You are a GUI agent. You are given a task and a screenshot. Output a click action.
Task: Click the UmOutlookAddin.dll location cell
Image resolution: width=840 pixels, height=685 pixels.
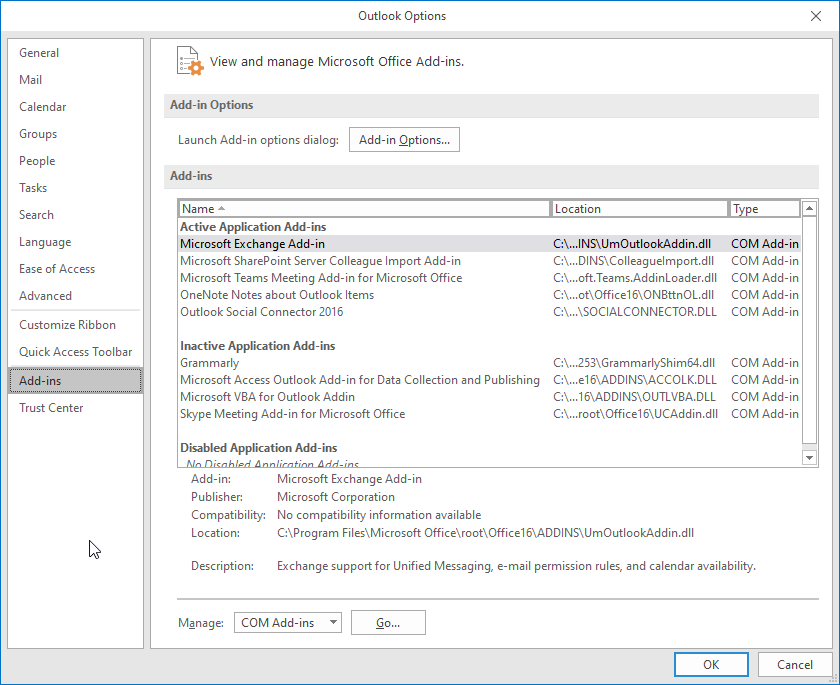[632, 244]
